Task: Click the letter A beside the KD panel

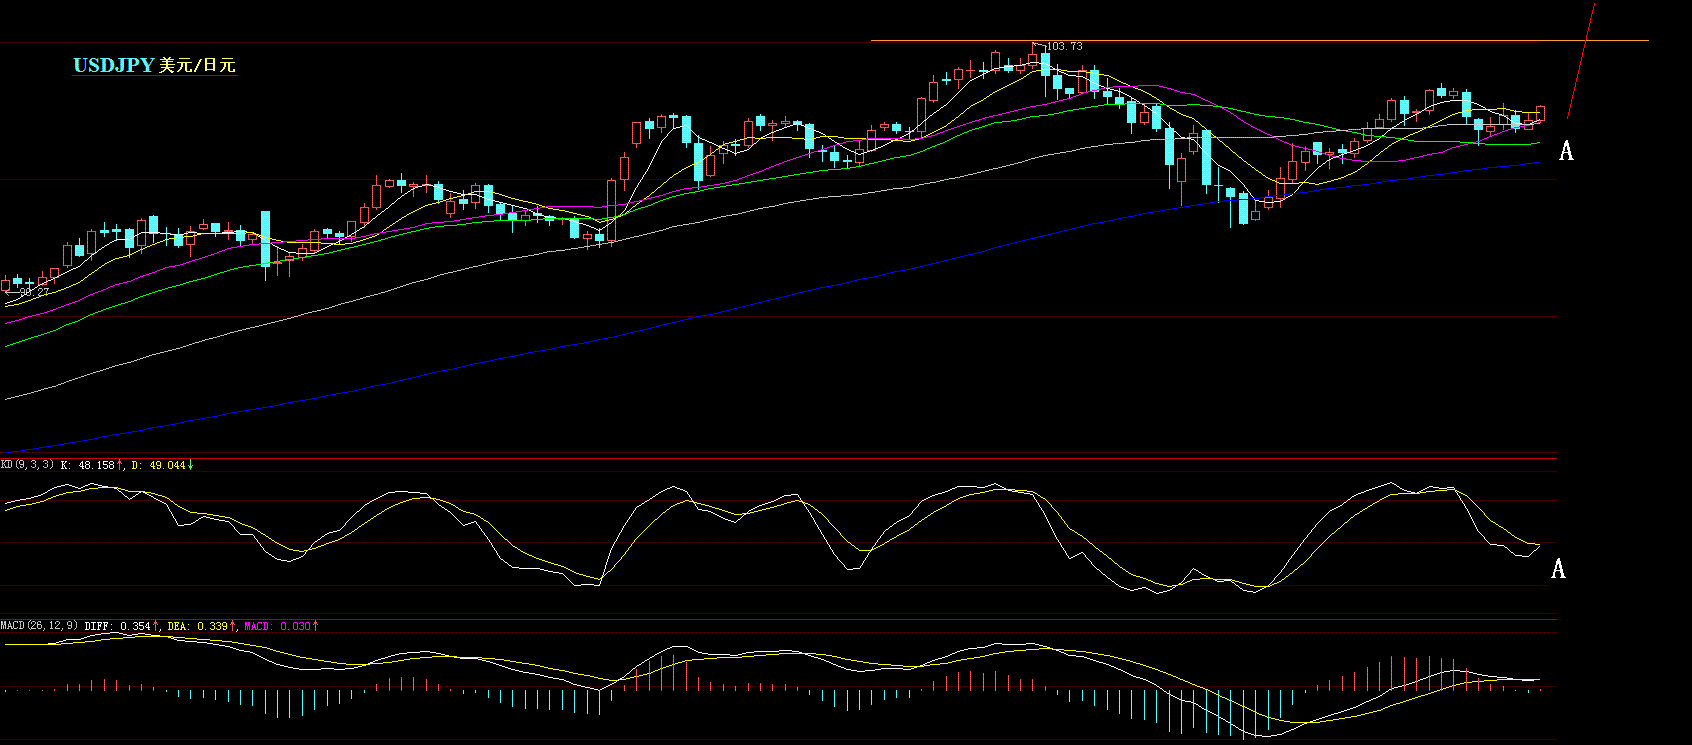Action: (1558, 569)
